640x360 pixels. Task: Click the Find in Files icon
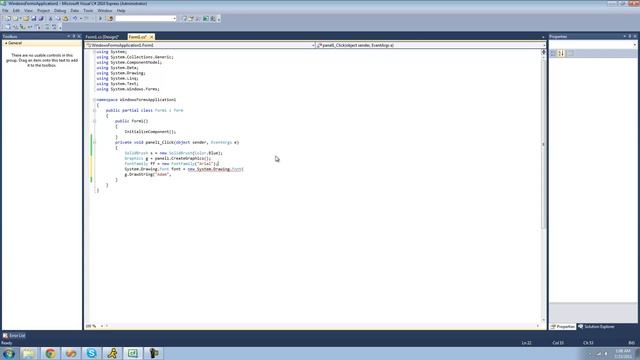tap(110, 19)
